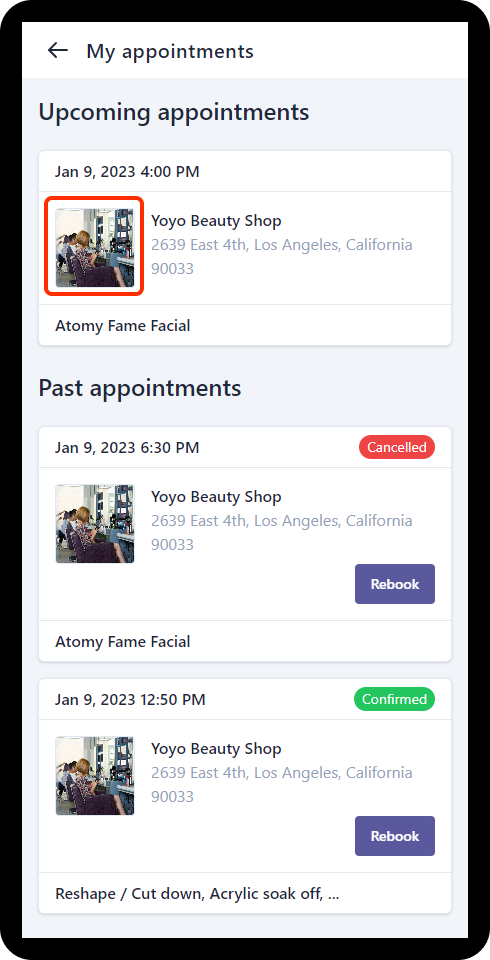This screenshot has height=960, width=490.
Task: Rebook the confirmed 12:50 PM appointment
Action: (395, 836)
